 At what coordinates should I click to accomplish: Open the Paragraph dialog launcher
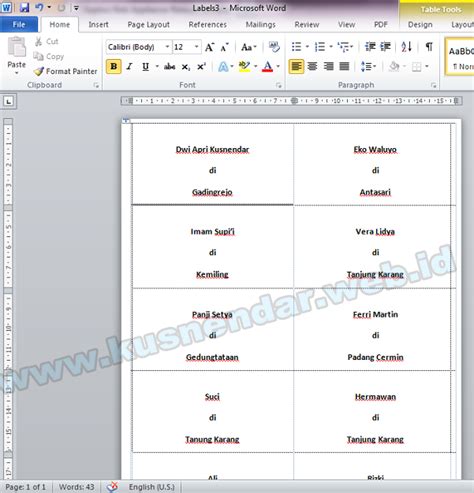pyautogui.click(x=433, y=85)
